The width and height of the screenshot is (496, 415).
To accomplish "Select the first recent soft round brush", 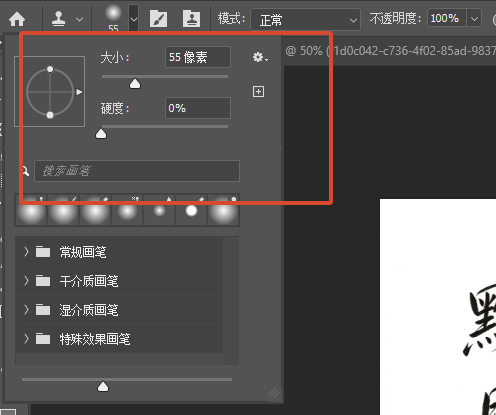I will coord(31,211).
